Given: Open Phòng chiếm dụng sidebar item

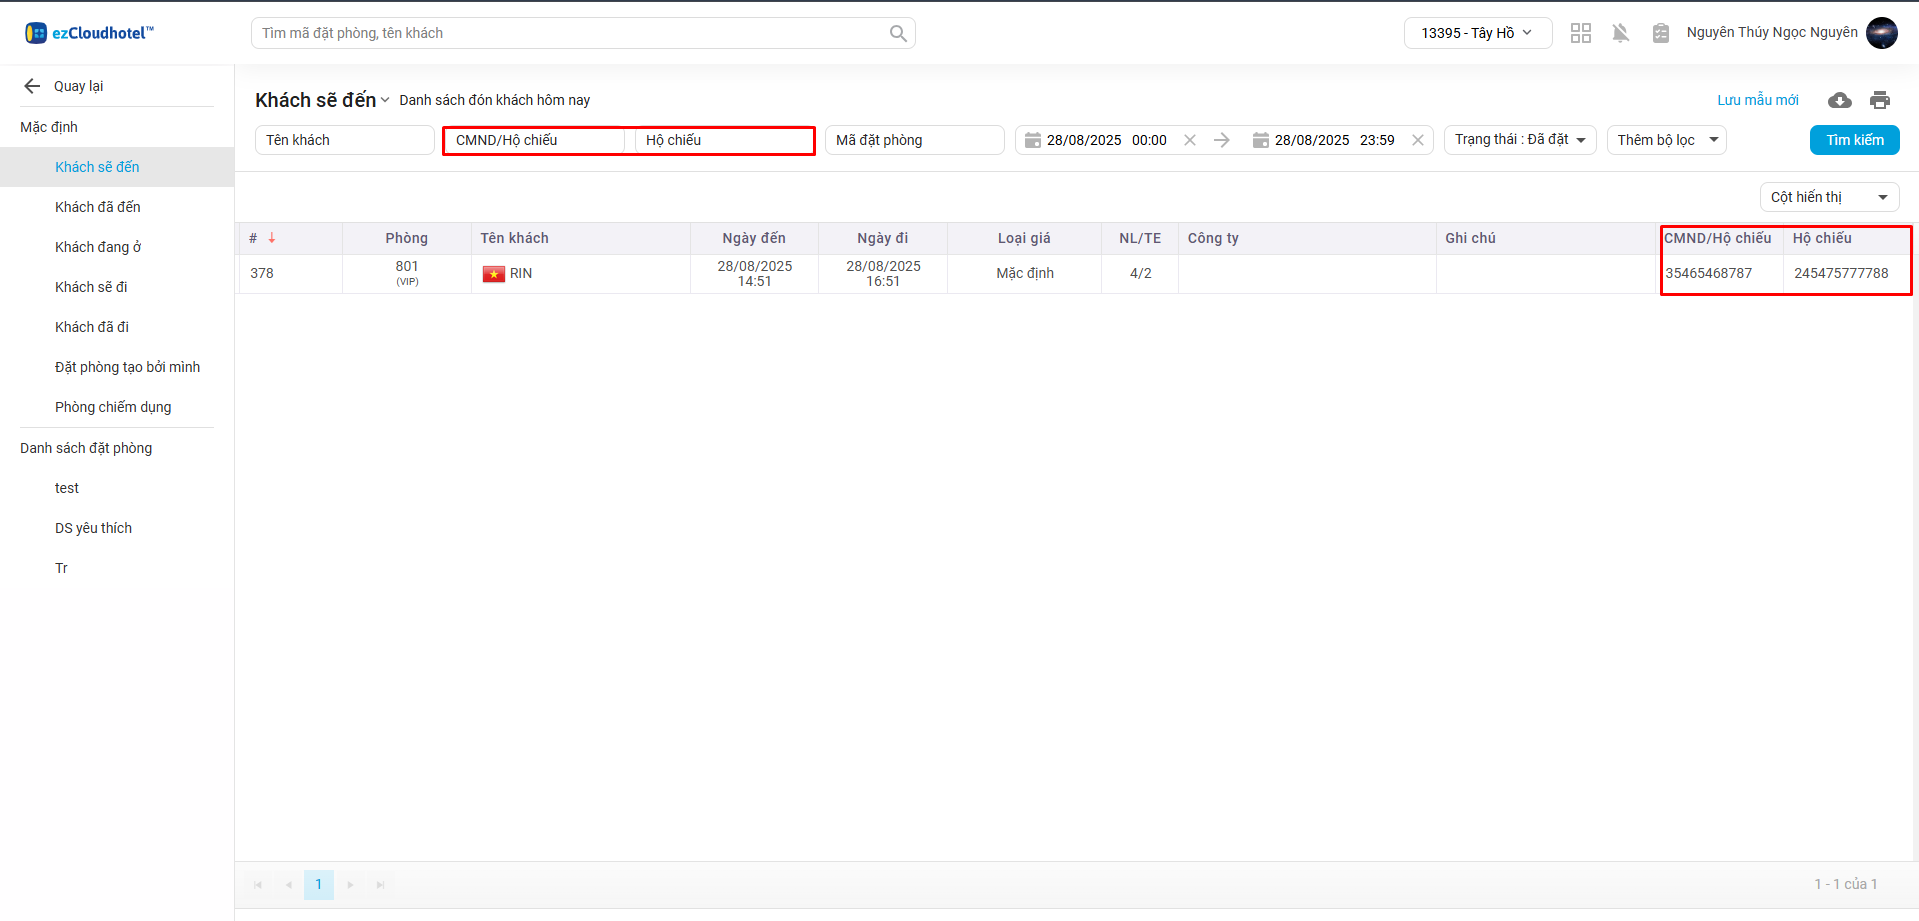Looking at the screenshot, I should 113,407.
